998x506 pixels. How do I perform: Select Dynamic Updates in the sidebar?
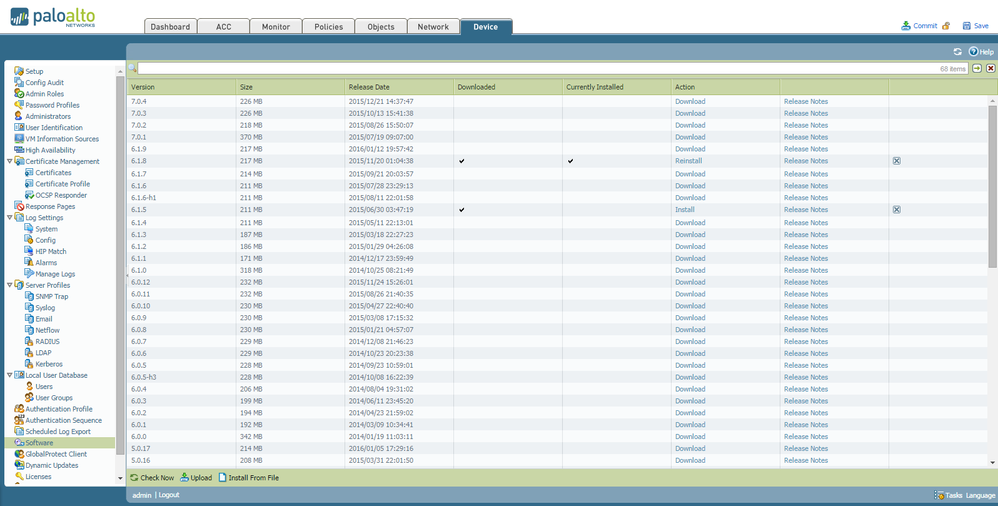click(x=50, y=465)
